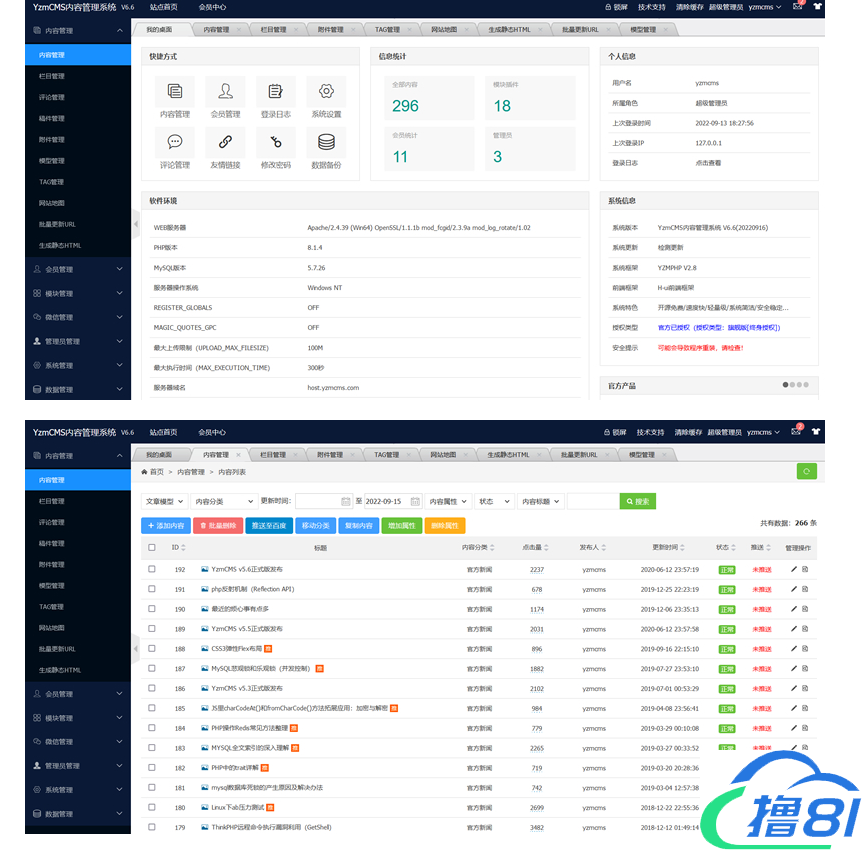Click the red 批量删除 button

pos(217,525)
